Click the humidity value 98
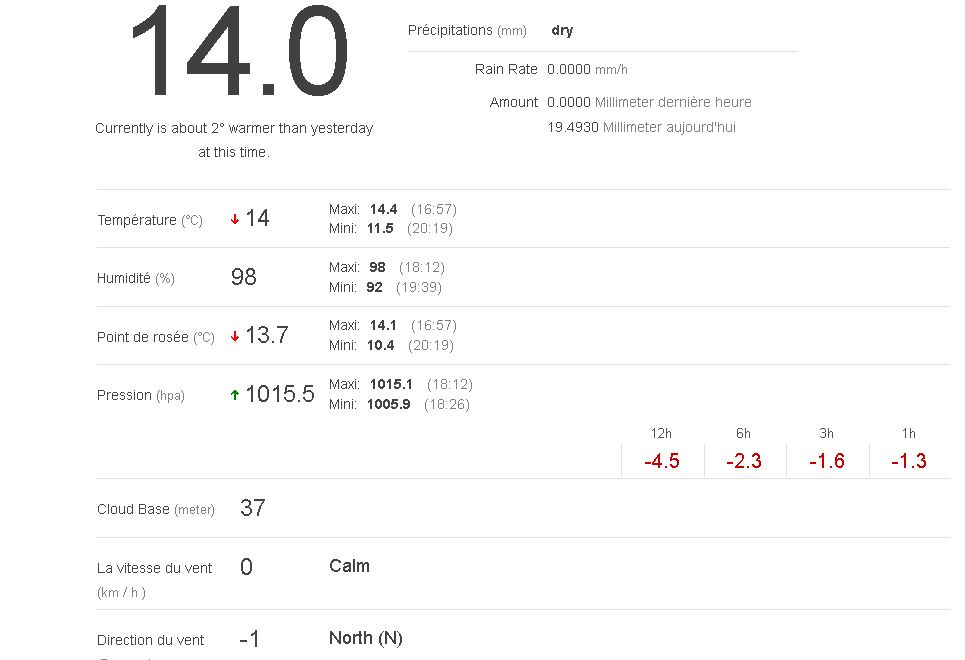This screenshot has height=660, width=965. click(x=244, y=278)
